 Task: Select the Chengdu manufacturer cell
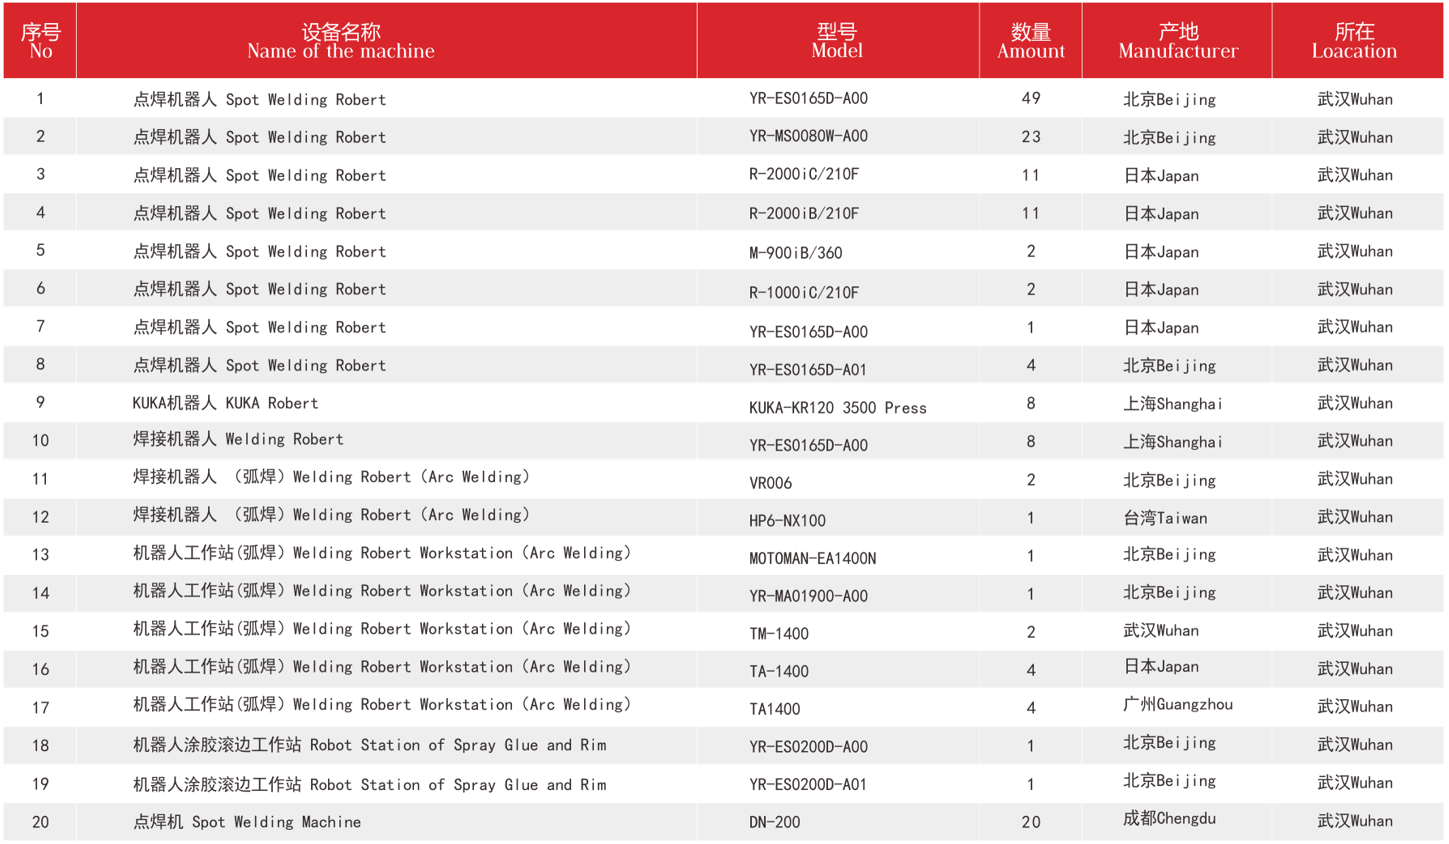[1169, 819]
